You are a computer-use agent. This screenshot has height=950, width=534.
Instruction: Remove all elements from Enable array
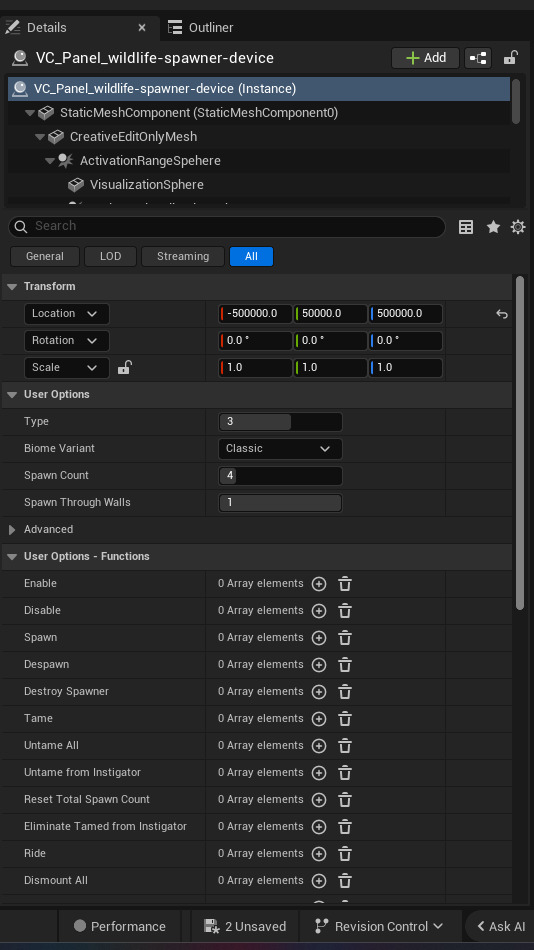tap(345, 584)
